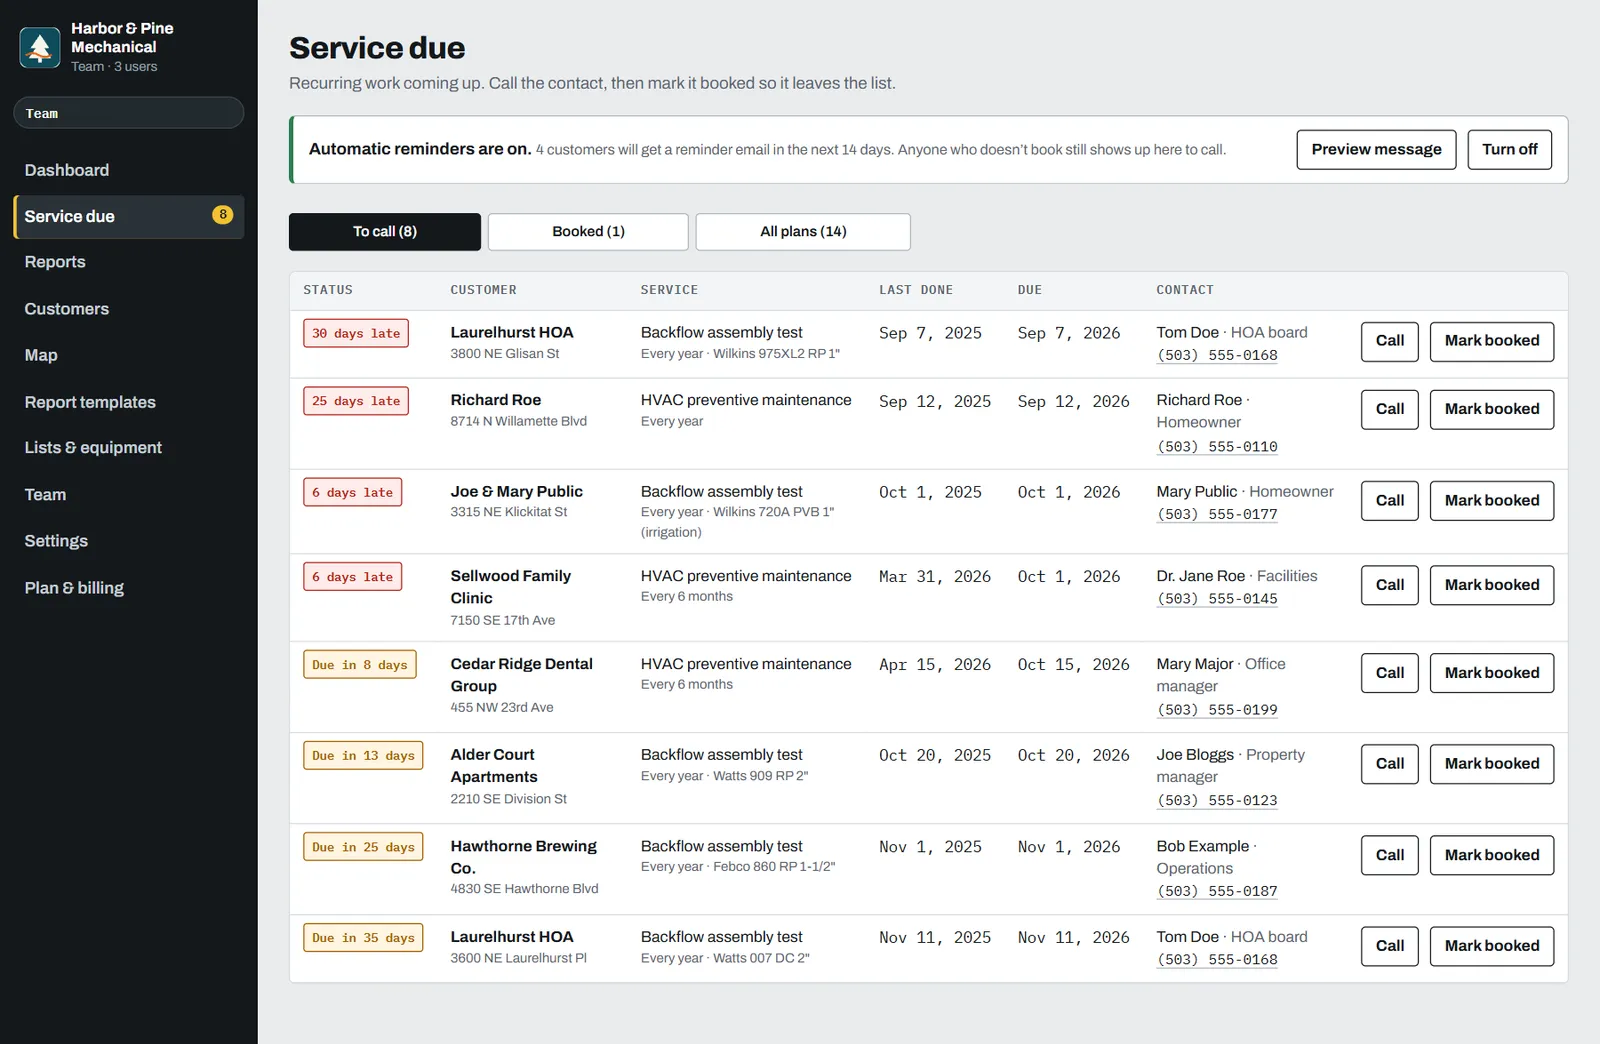The image size is (1600, 1044).
Task: Click the DUE column header
Action: tap(1030, 290)
